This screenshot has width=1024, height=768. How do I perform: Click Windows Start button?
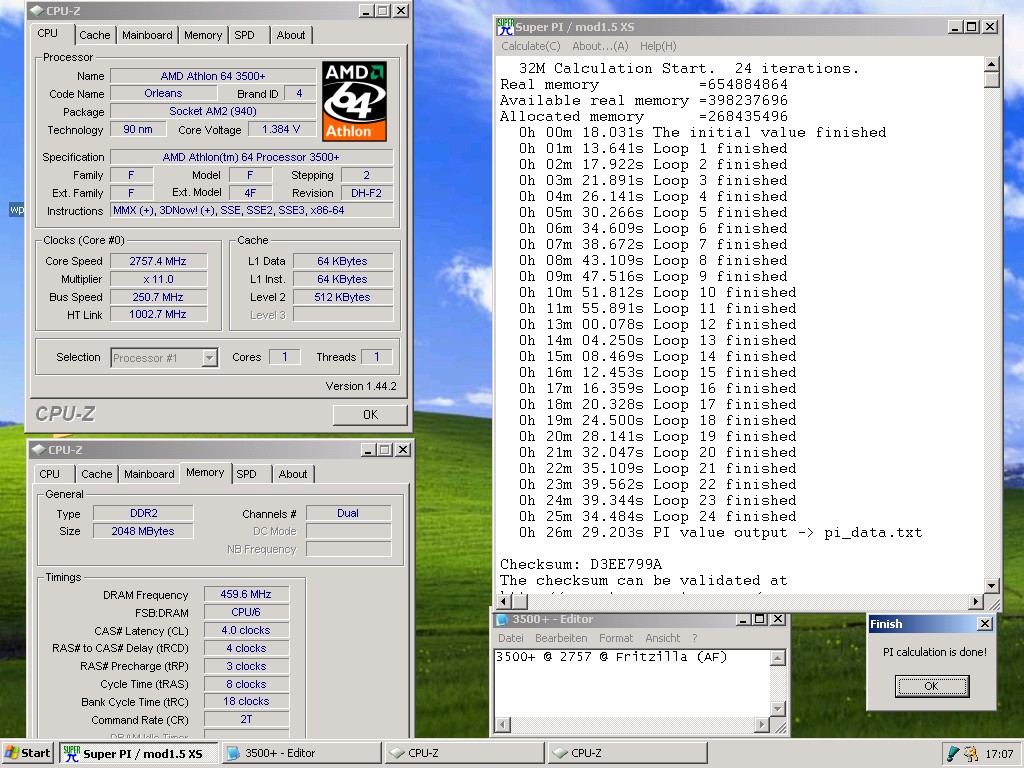point(27,753)
